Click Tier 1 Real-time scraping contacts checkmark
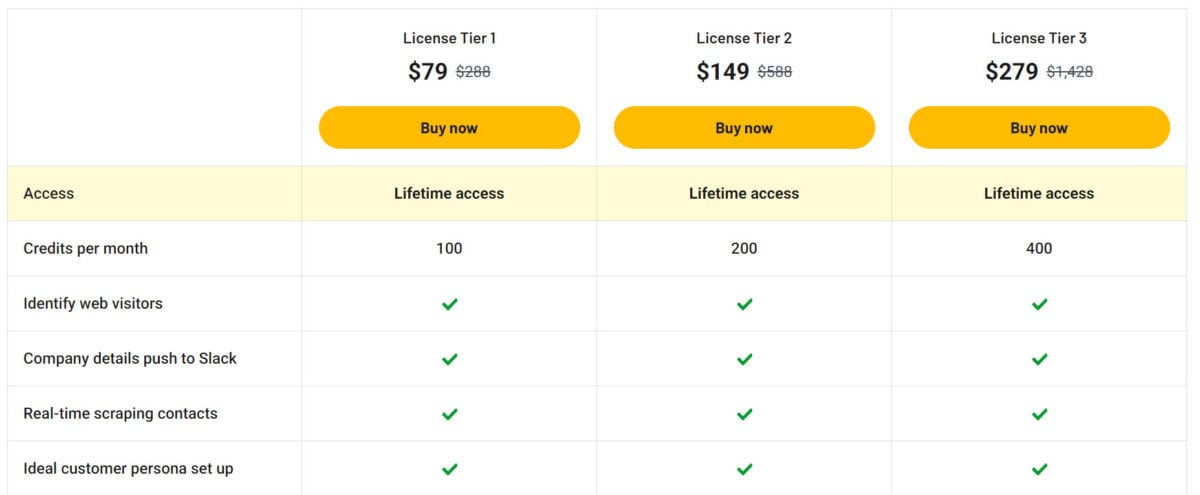The height and width of the screenshot is (495, 1200). coord(449,414)
